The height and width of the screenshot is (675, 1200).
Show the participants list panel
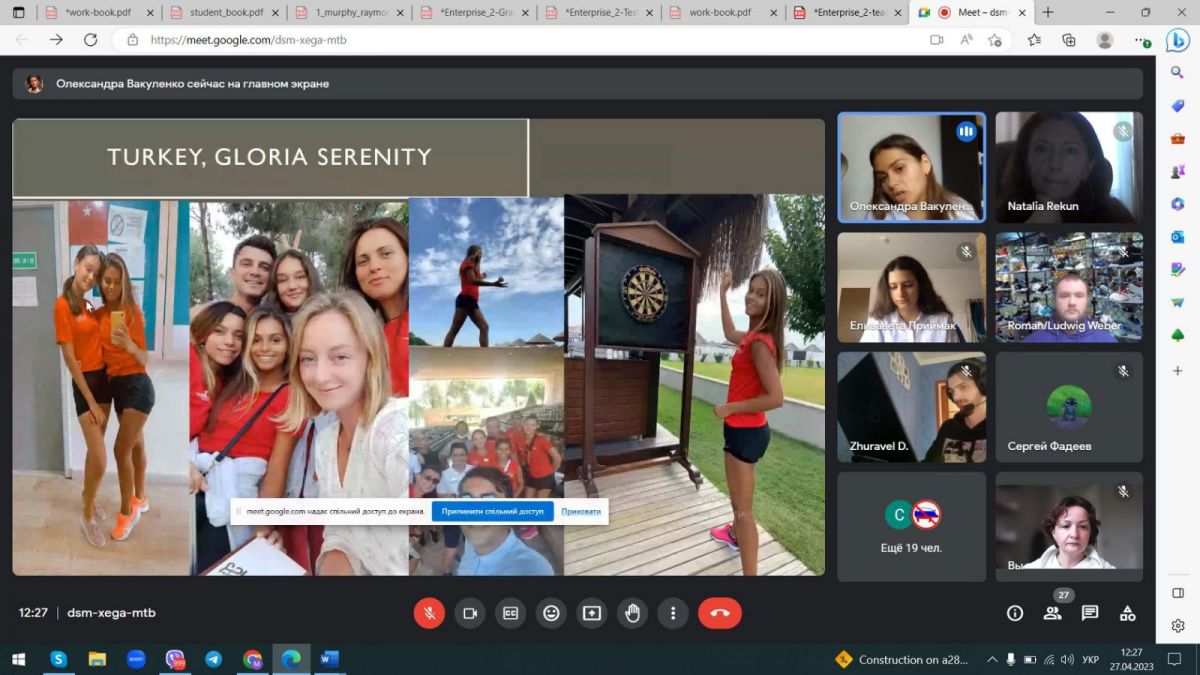coord(1052,613)
